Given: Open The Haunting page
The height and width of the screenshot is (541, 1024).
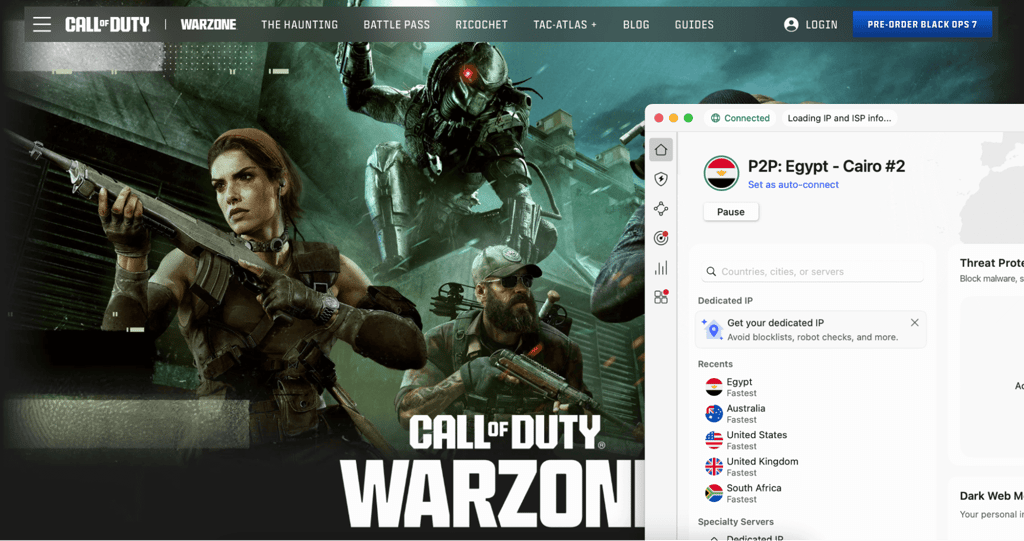Looking at the screenshot, I should click(300, 25).
